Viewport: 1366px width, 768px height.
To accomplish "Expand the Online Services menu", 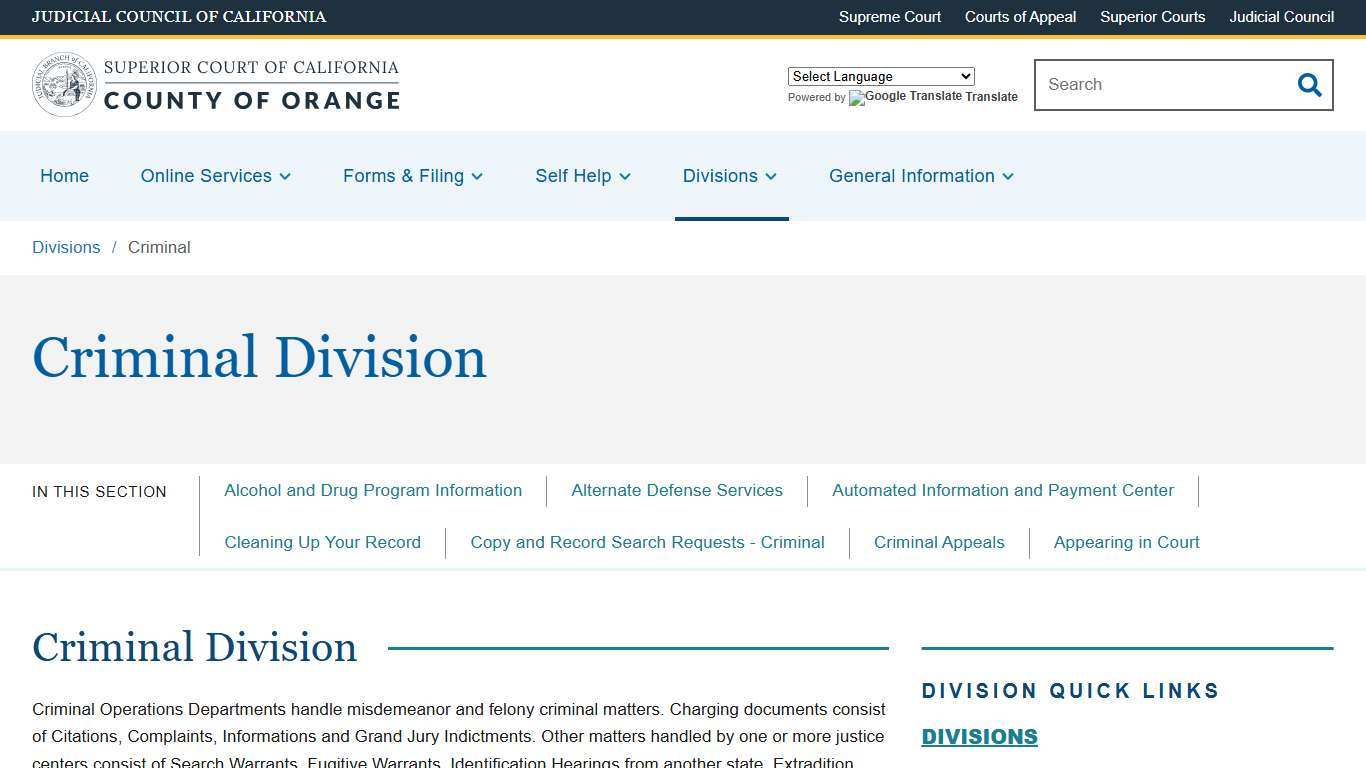I will [x=215, y=176].
